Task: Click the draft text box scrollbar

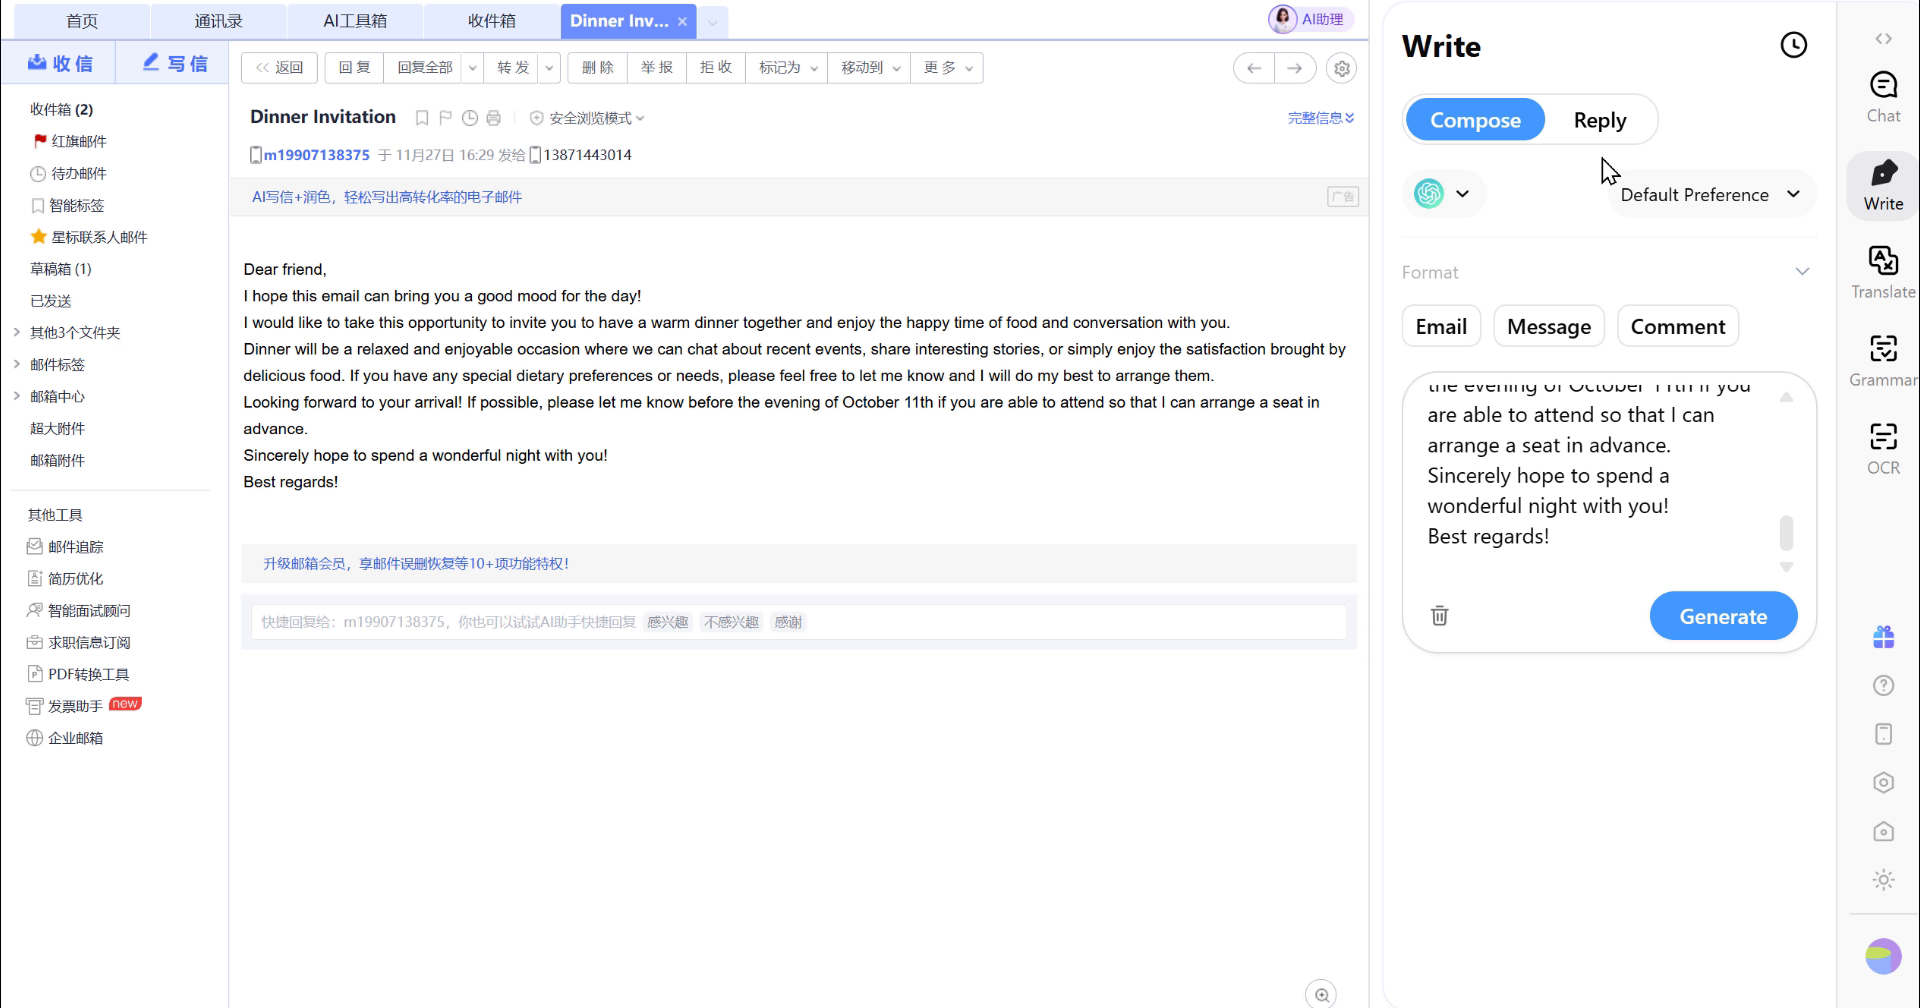Action: click(x=1786, y=532)
